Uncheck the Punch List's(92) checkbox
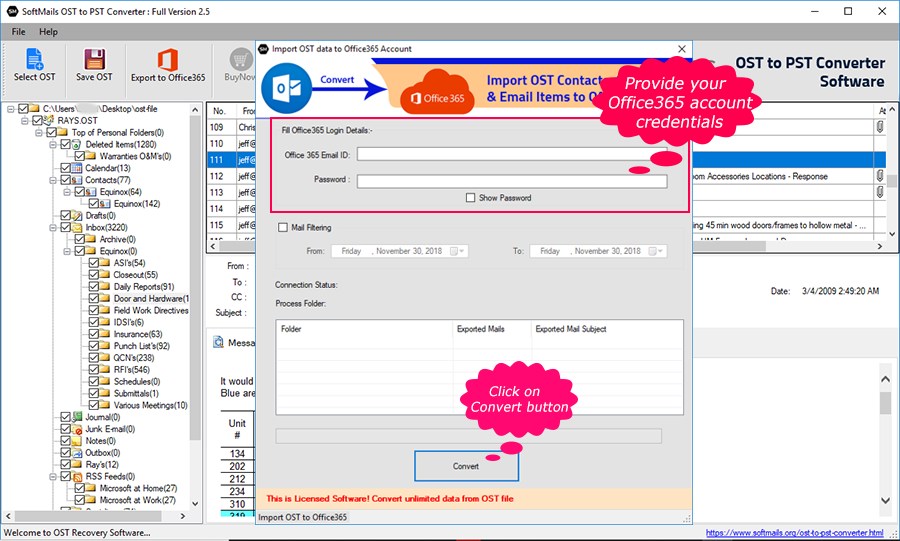The width and height of the screenshot is (900, 541). (x=94, y=346)
